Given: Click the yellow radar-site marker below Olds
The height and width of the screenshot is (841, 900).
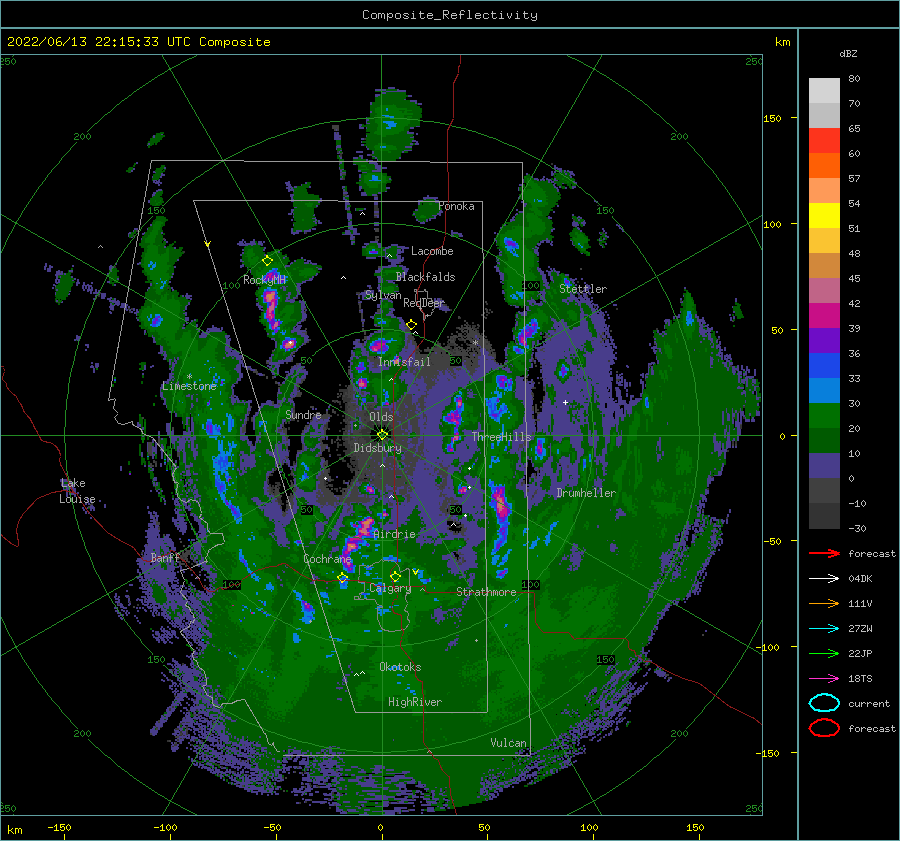Looking at the screenshot, I should click(382, 435).
